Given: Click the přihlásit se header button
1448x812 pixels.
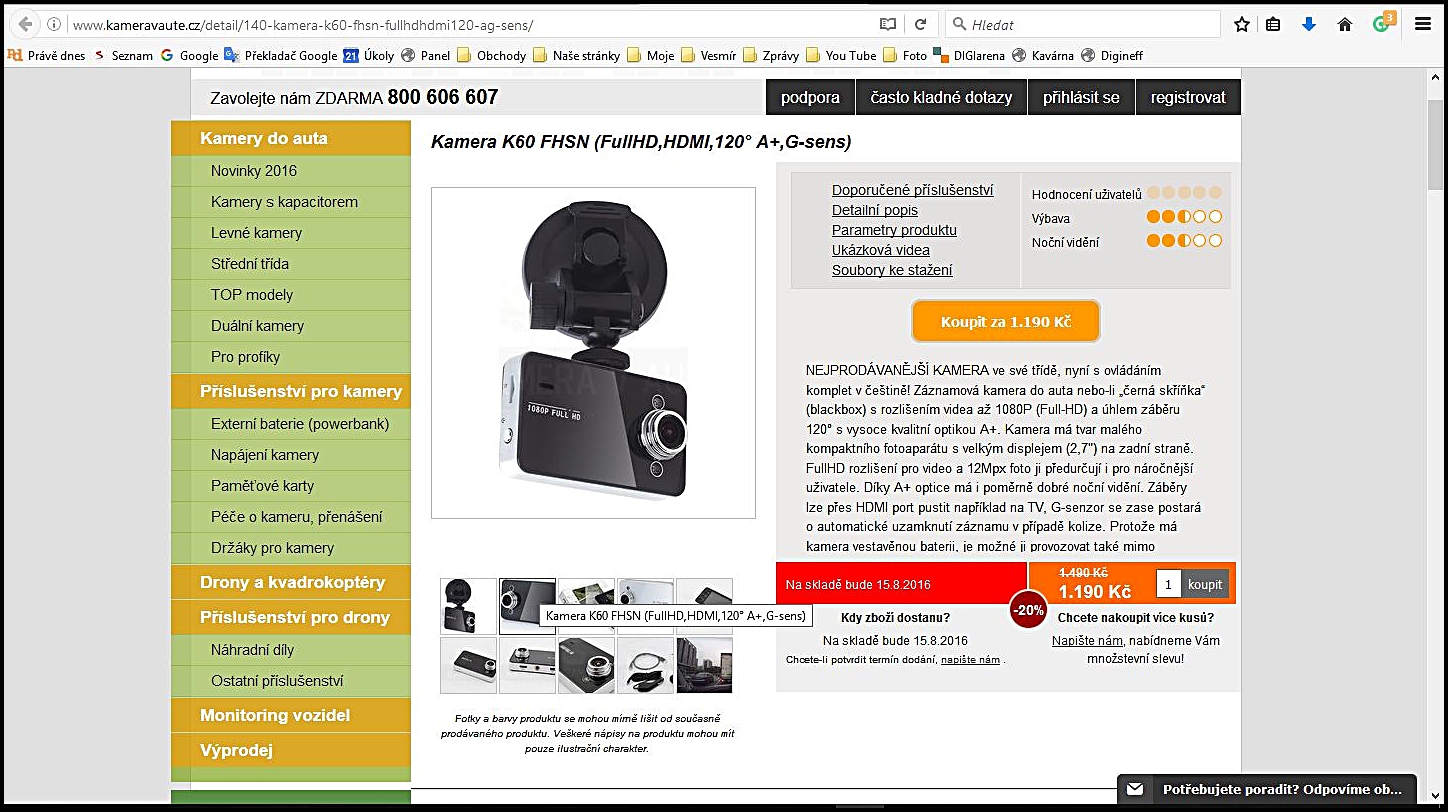Looking at the screenshot, I should (x=1081, y=98).
